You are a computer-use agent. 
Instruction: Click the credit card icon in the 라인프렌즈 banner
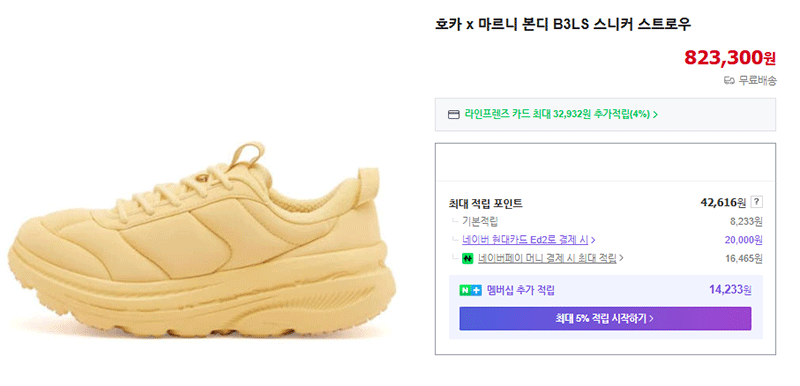pyautogui.click(x=453, y=114)
